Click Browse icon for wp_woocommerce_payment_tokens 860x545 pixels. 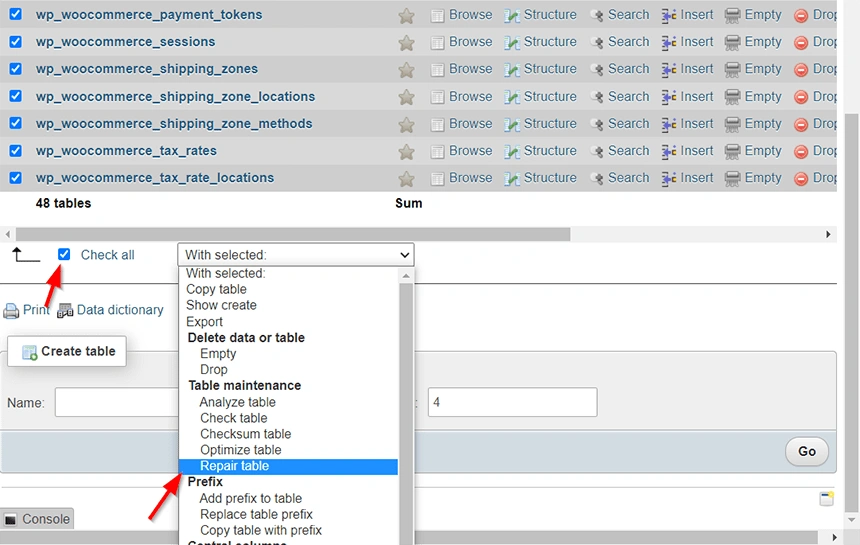click(x=437, y=16)
